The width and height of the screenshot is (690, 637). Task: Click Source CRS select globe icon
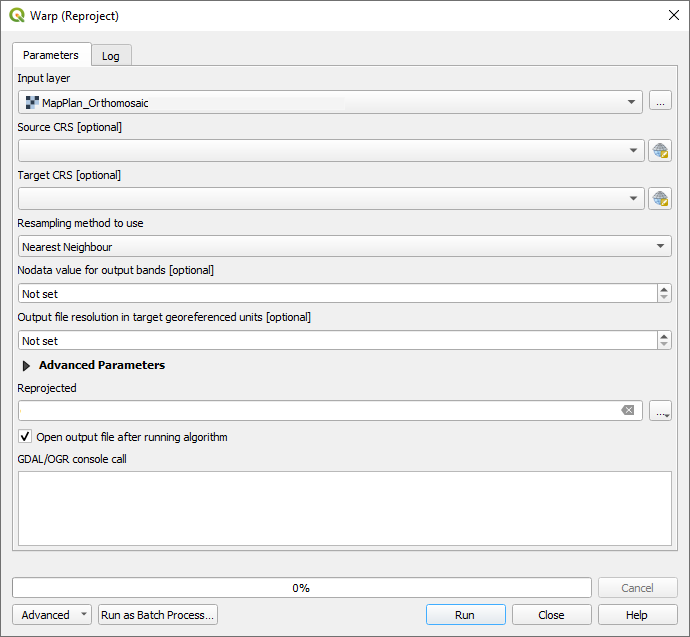click(660, 151)
